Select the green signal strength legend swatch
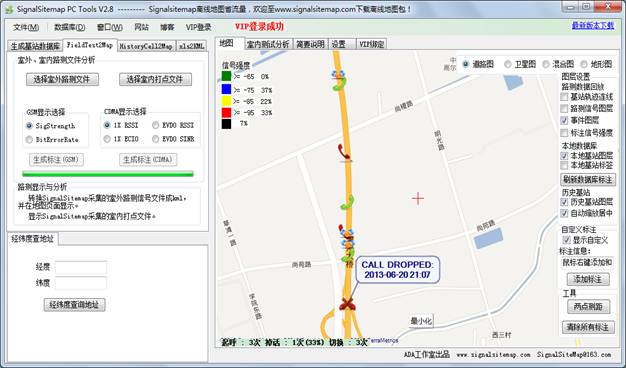626x368 pixels. pyautogui.click(x=226, y=76)
